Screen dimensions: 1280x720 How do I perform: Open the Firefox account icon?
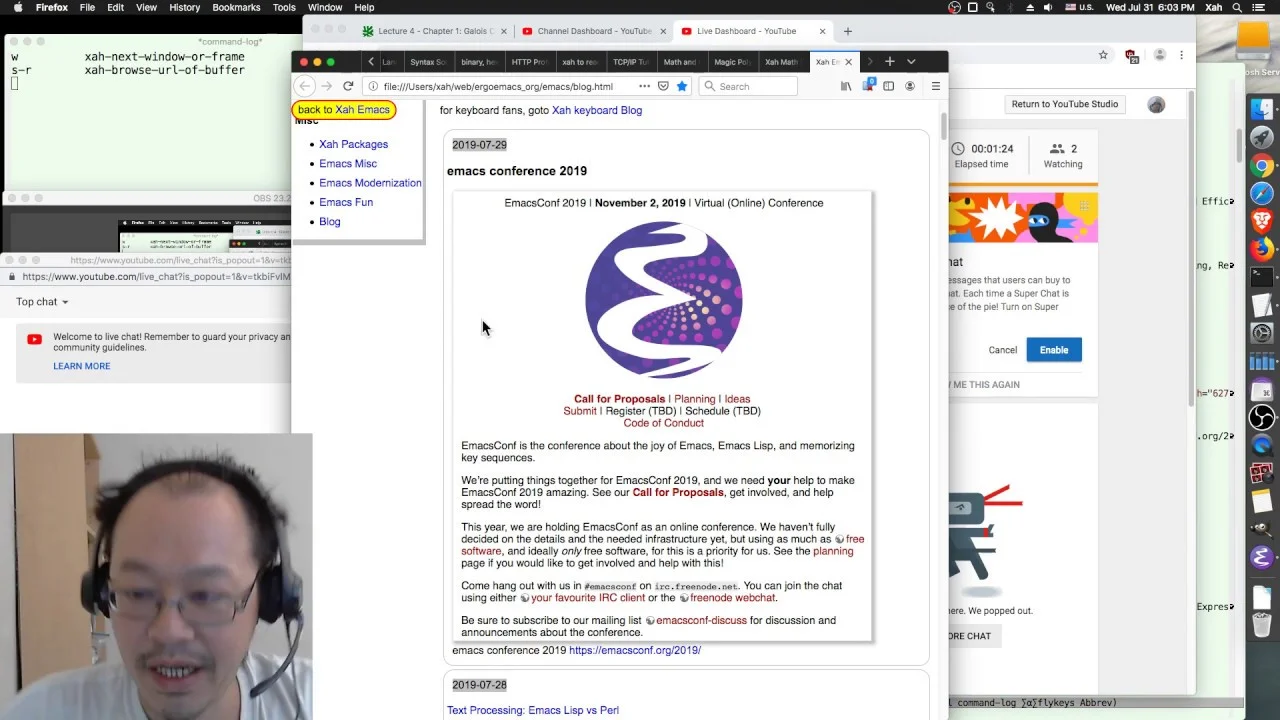pyautogui.click(x=910, y=86)
